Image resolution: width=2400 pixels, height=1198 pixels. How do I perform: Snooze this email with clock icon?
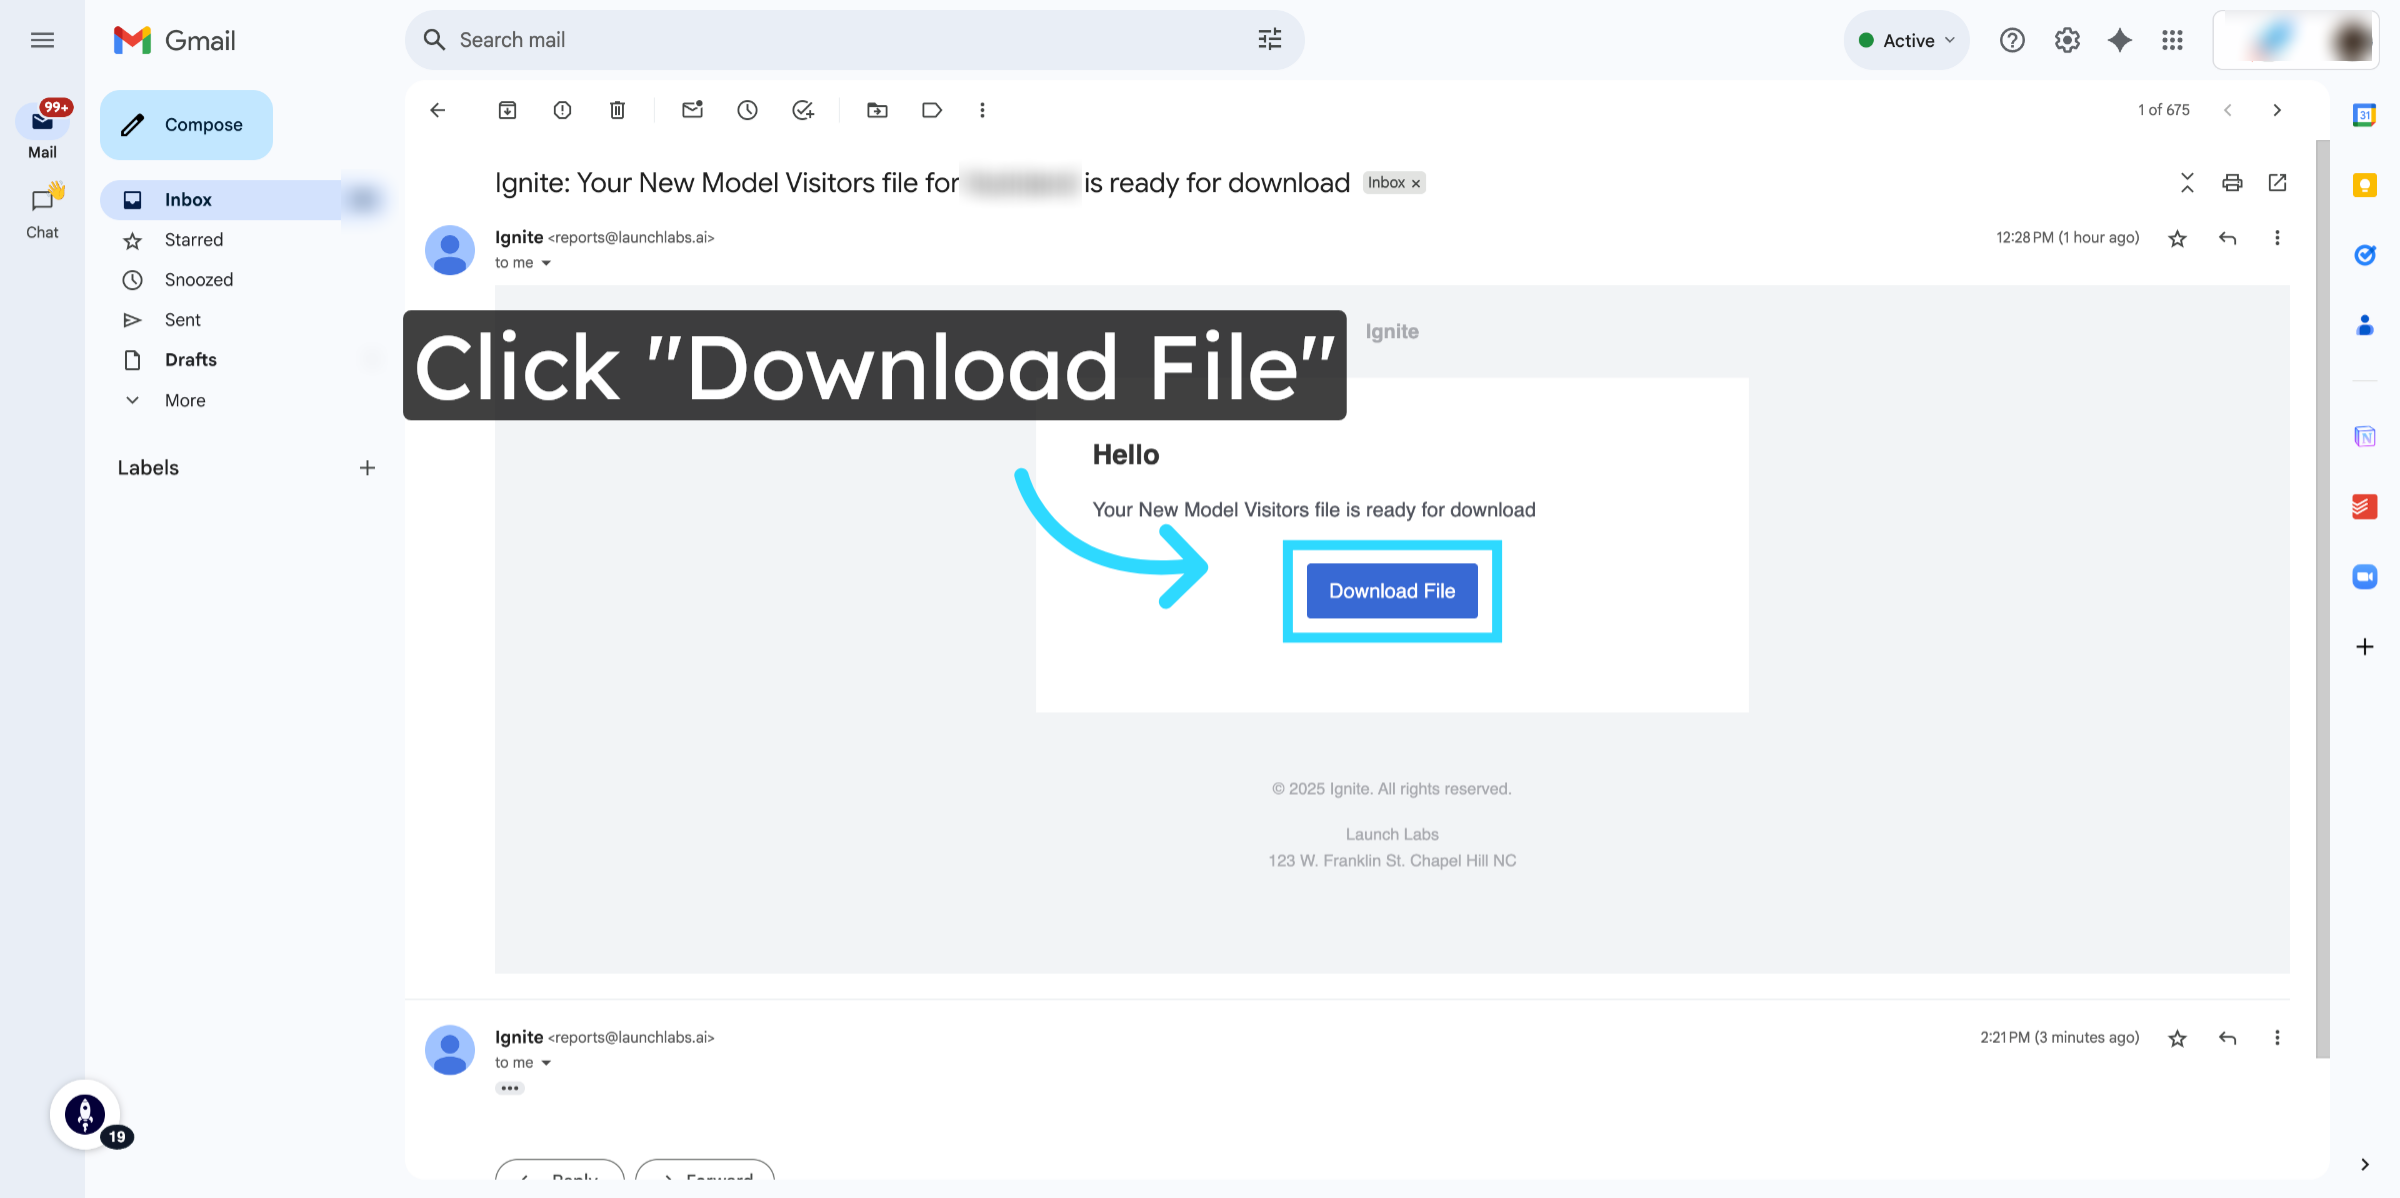click(x=747, y=110)
